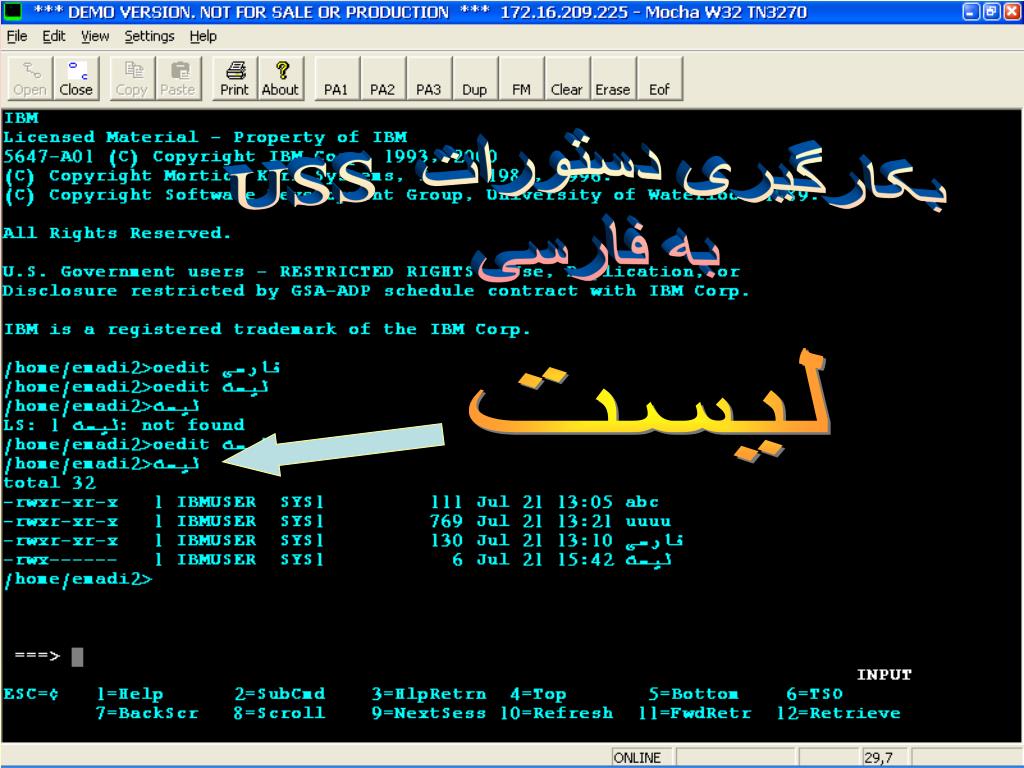
Task: Click the Copy toolbar icon
Action: click(x=132, y=78)
